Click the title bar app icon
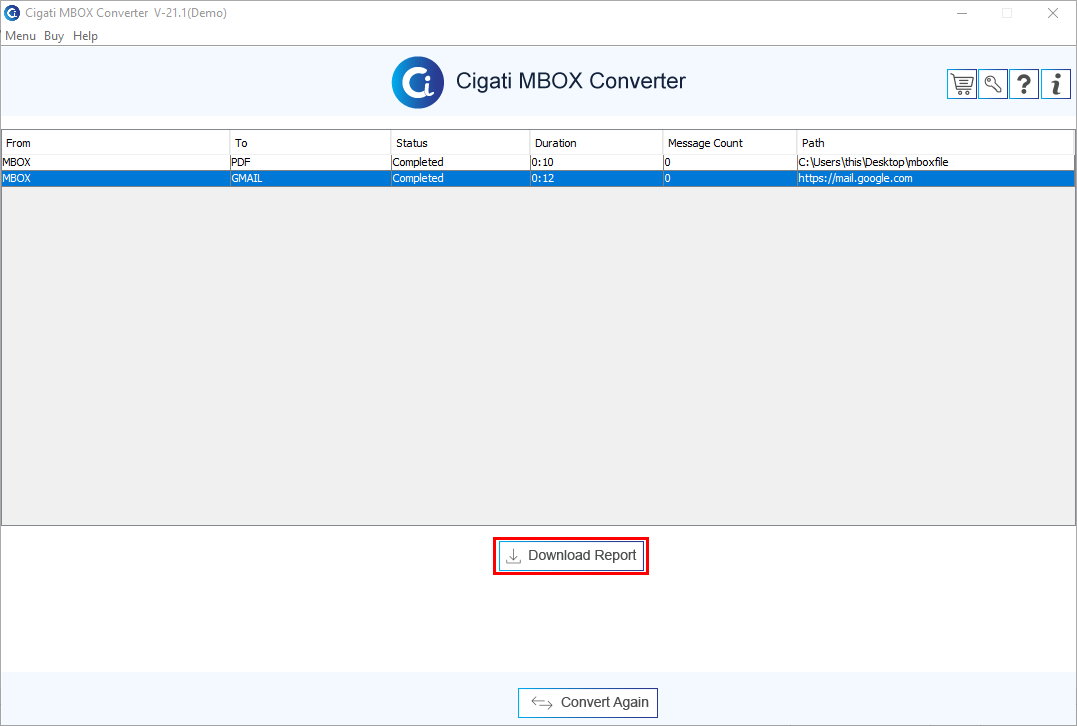This screenshot has height=726, width=1077. click(x=12, y=13)
